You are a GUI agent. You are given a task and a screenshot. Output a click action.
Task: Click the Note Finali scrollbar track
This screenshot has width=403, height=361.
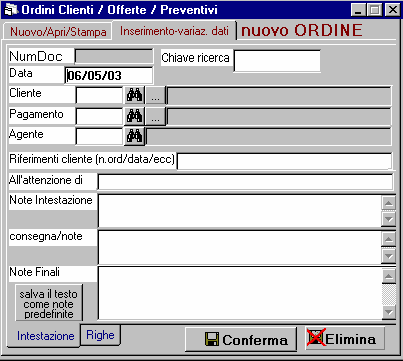pyautogui.click(x=389, y=294)
